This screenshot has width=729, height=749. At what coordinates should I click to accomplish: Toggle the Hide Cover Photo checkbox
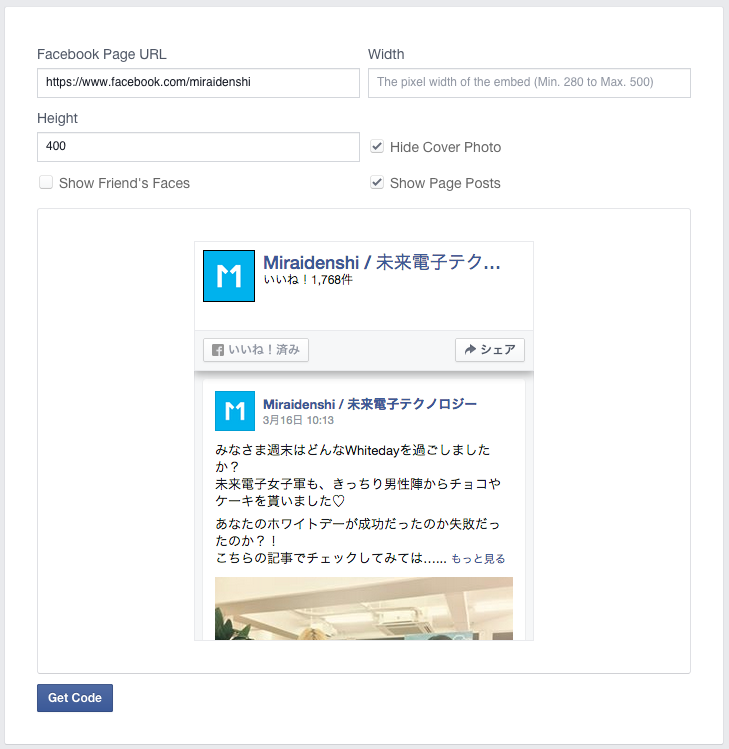pos(377,146)
